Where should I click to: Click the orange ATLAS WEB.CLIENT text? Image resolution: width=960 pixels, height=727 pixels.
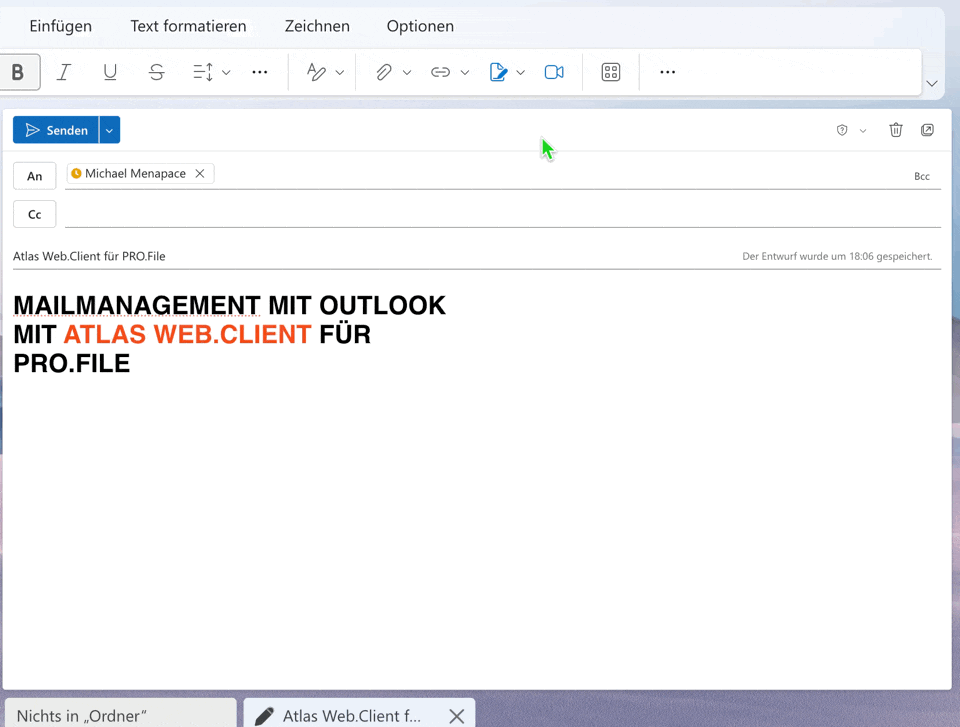click(187, 334)
